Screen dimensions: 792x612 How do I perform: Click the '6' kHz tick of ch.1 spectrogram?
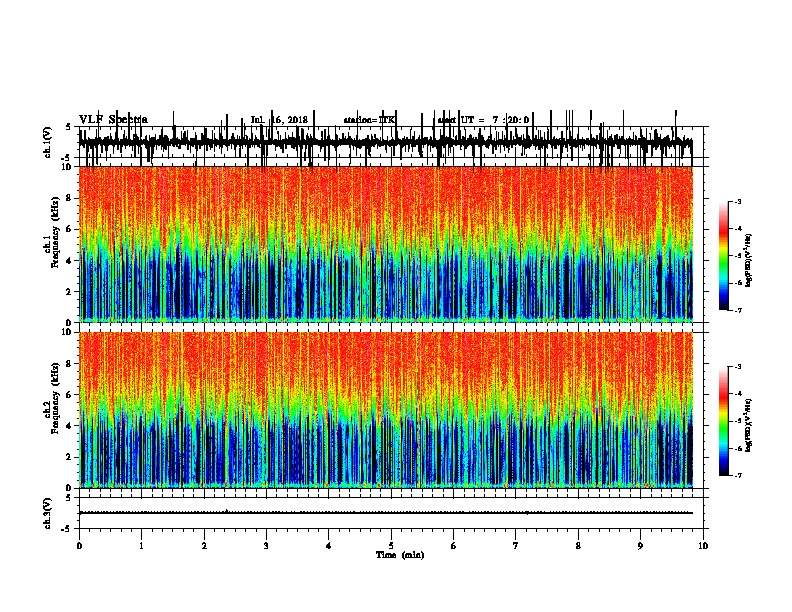coord(70,229)
